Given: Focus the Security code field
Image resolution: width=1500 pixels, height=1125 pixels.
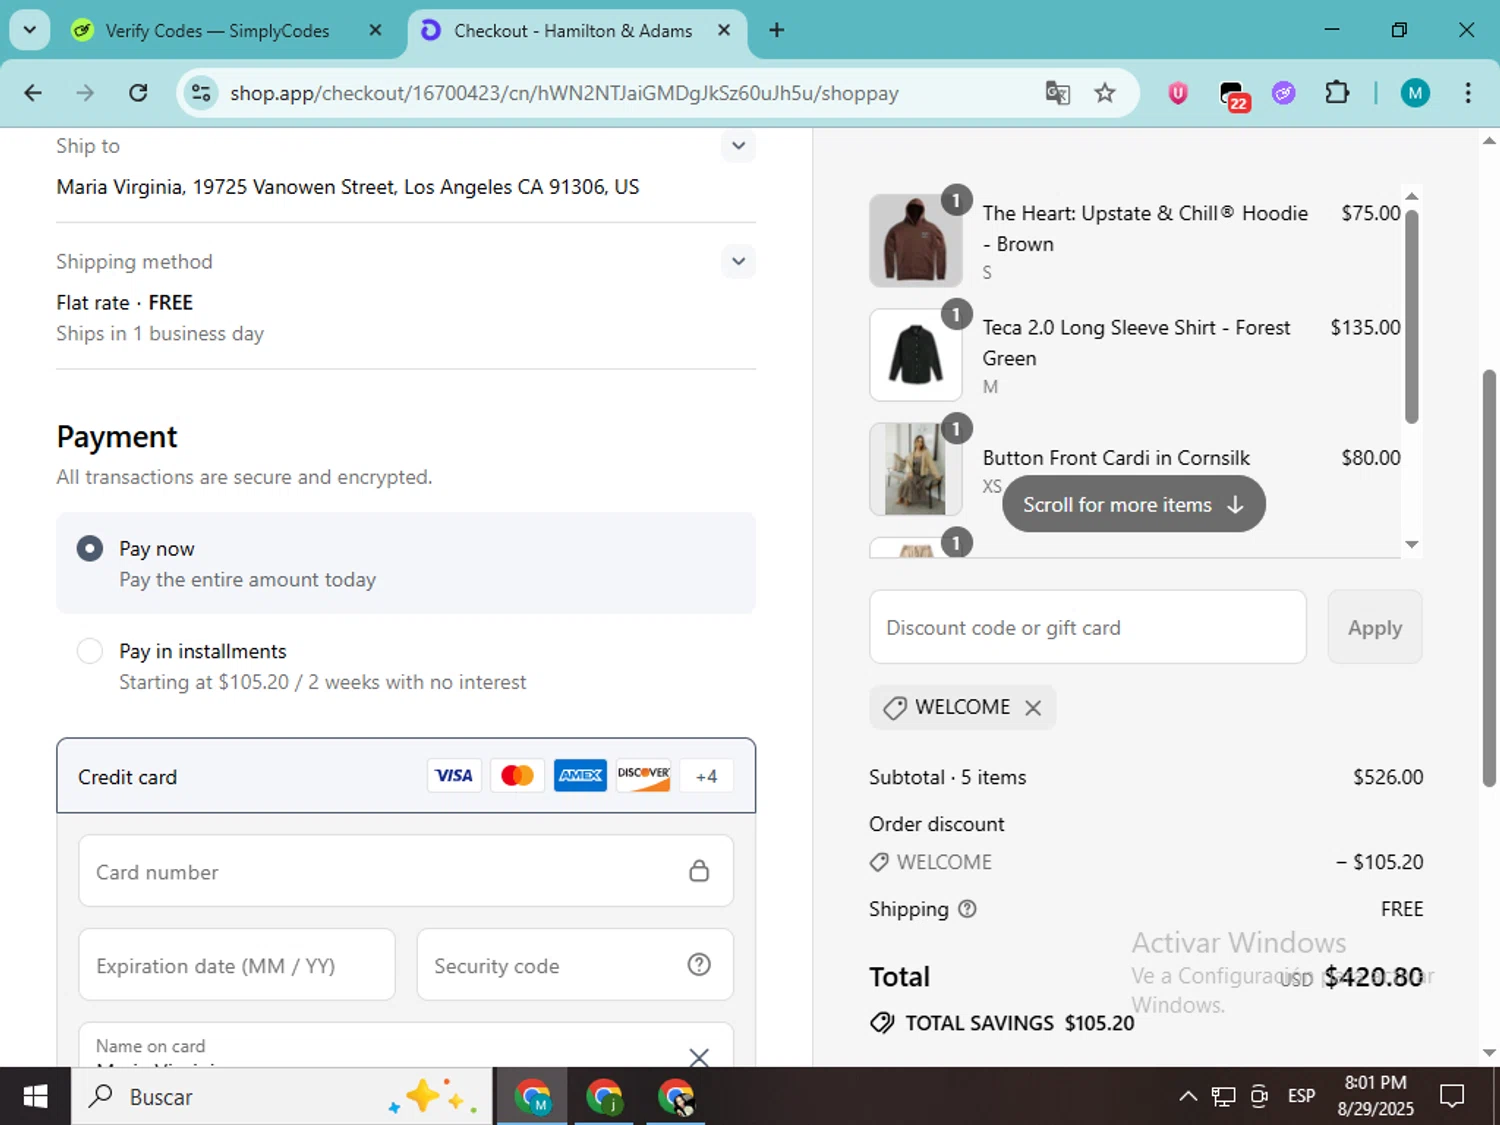Looking at the screenshot, I should pos(575,965).
